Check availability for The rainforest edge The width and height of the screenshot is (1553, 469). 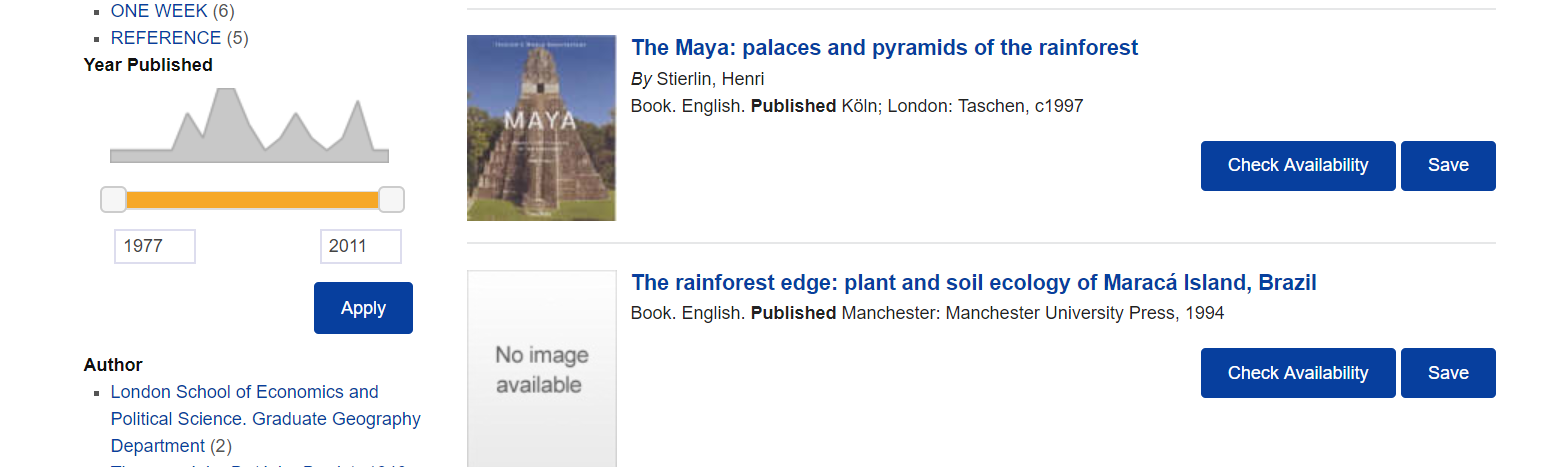(1297, 373)
